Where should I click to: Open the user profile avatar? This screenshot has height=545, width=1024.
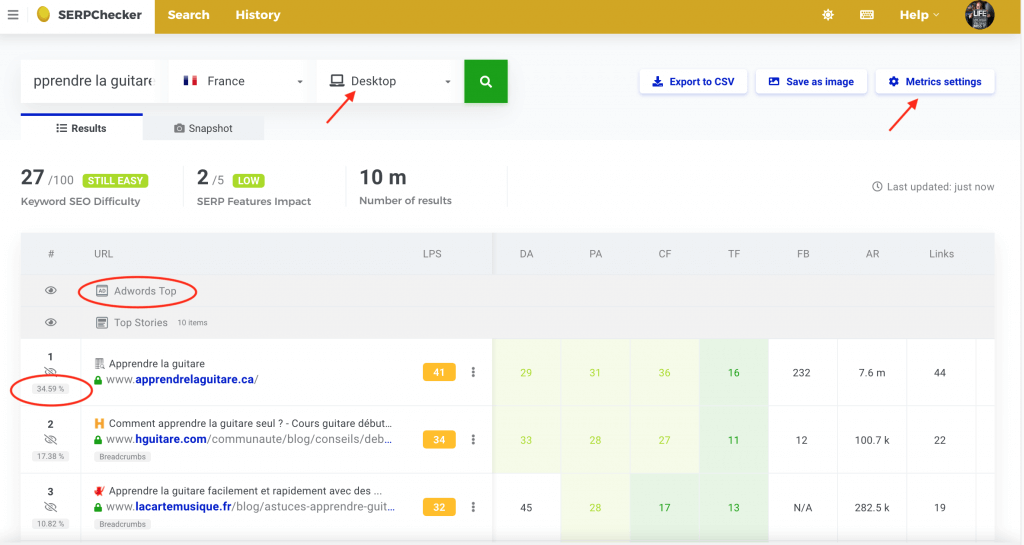coord(980,14)
